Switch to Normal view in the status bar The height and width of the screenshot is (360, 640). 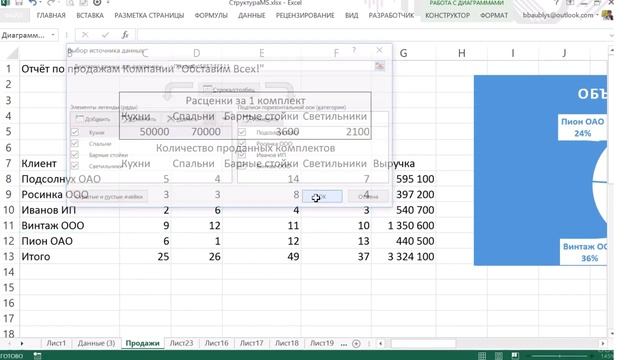tap(482, 356)
